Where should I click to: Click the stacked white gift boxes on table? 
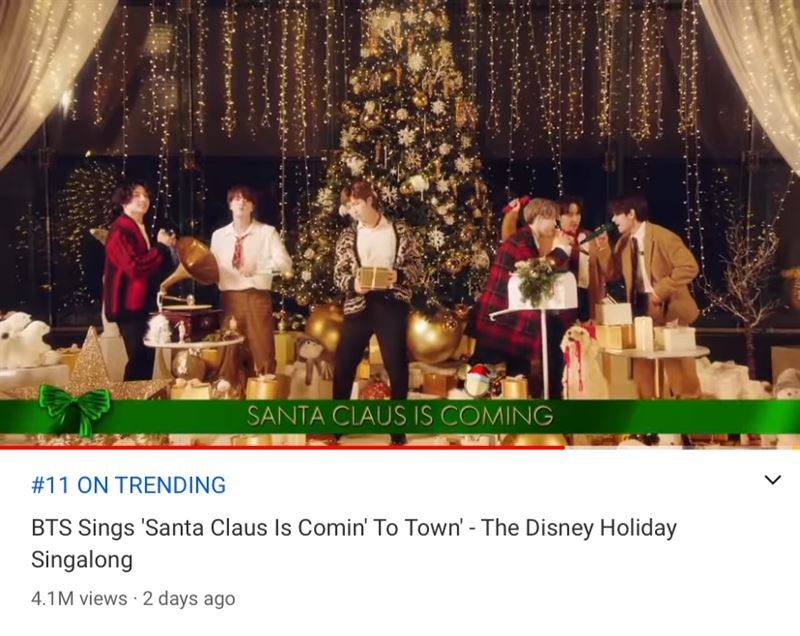click(643, 327)
